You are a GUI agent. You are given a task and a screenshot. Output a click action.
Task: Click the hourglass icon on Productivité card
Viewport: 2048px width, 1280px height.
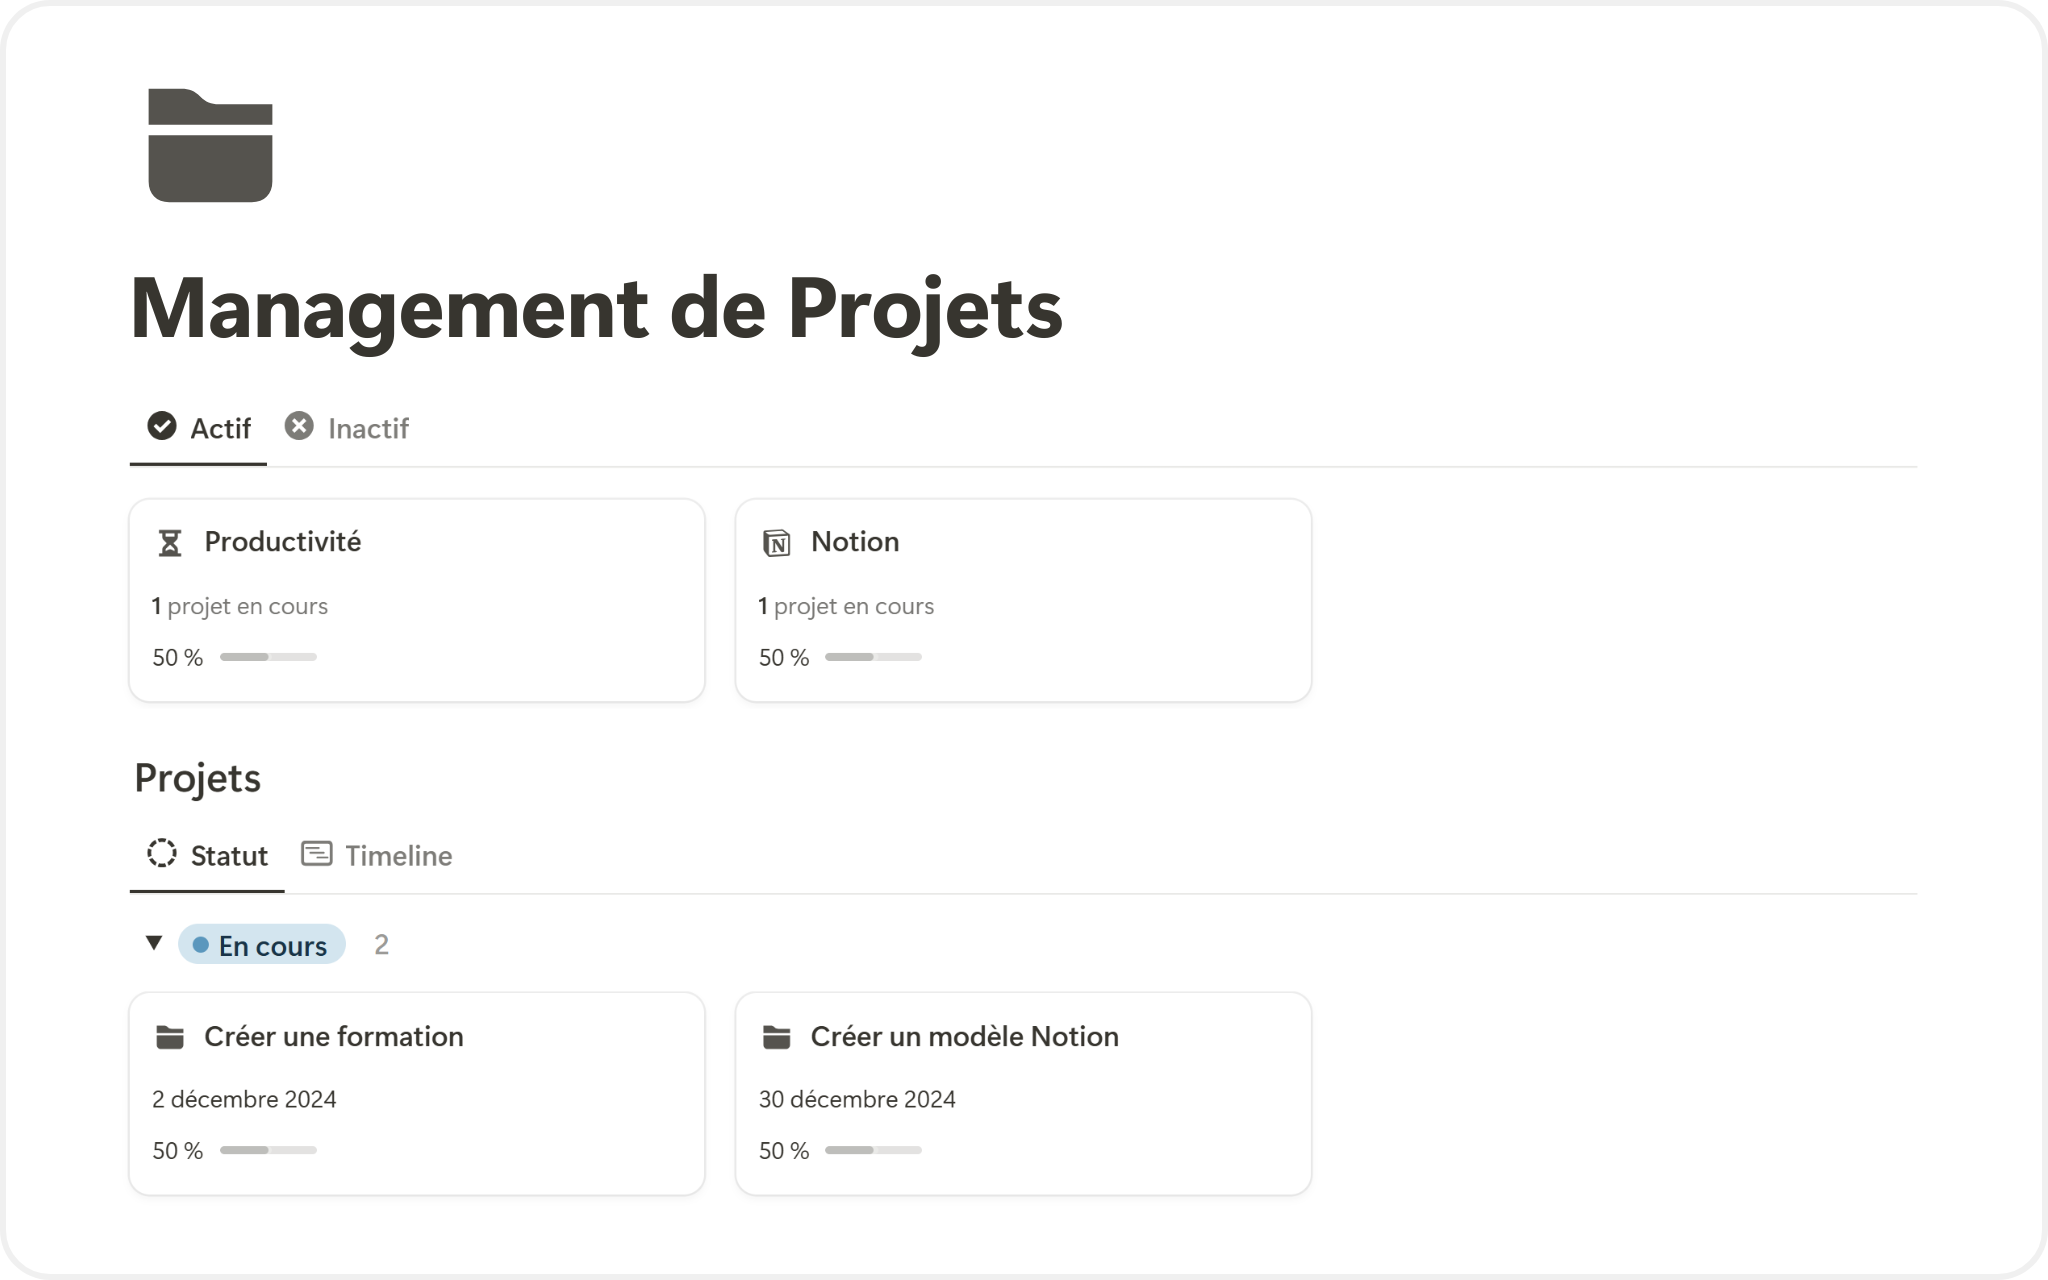[170, 543]
